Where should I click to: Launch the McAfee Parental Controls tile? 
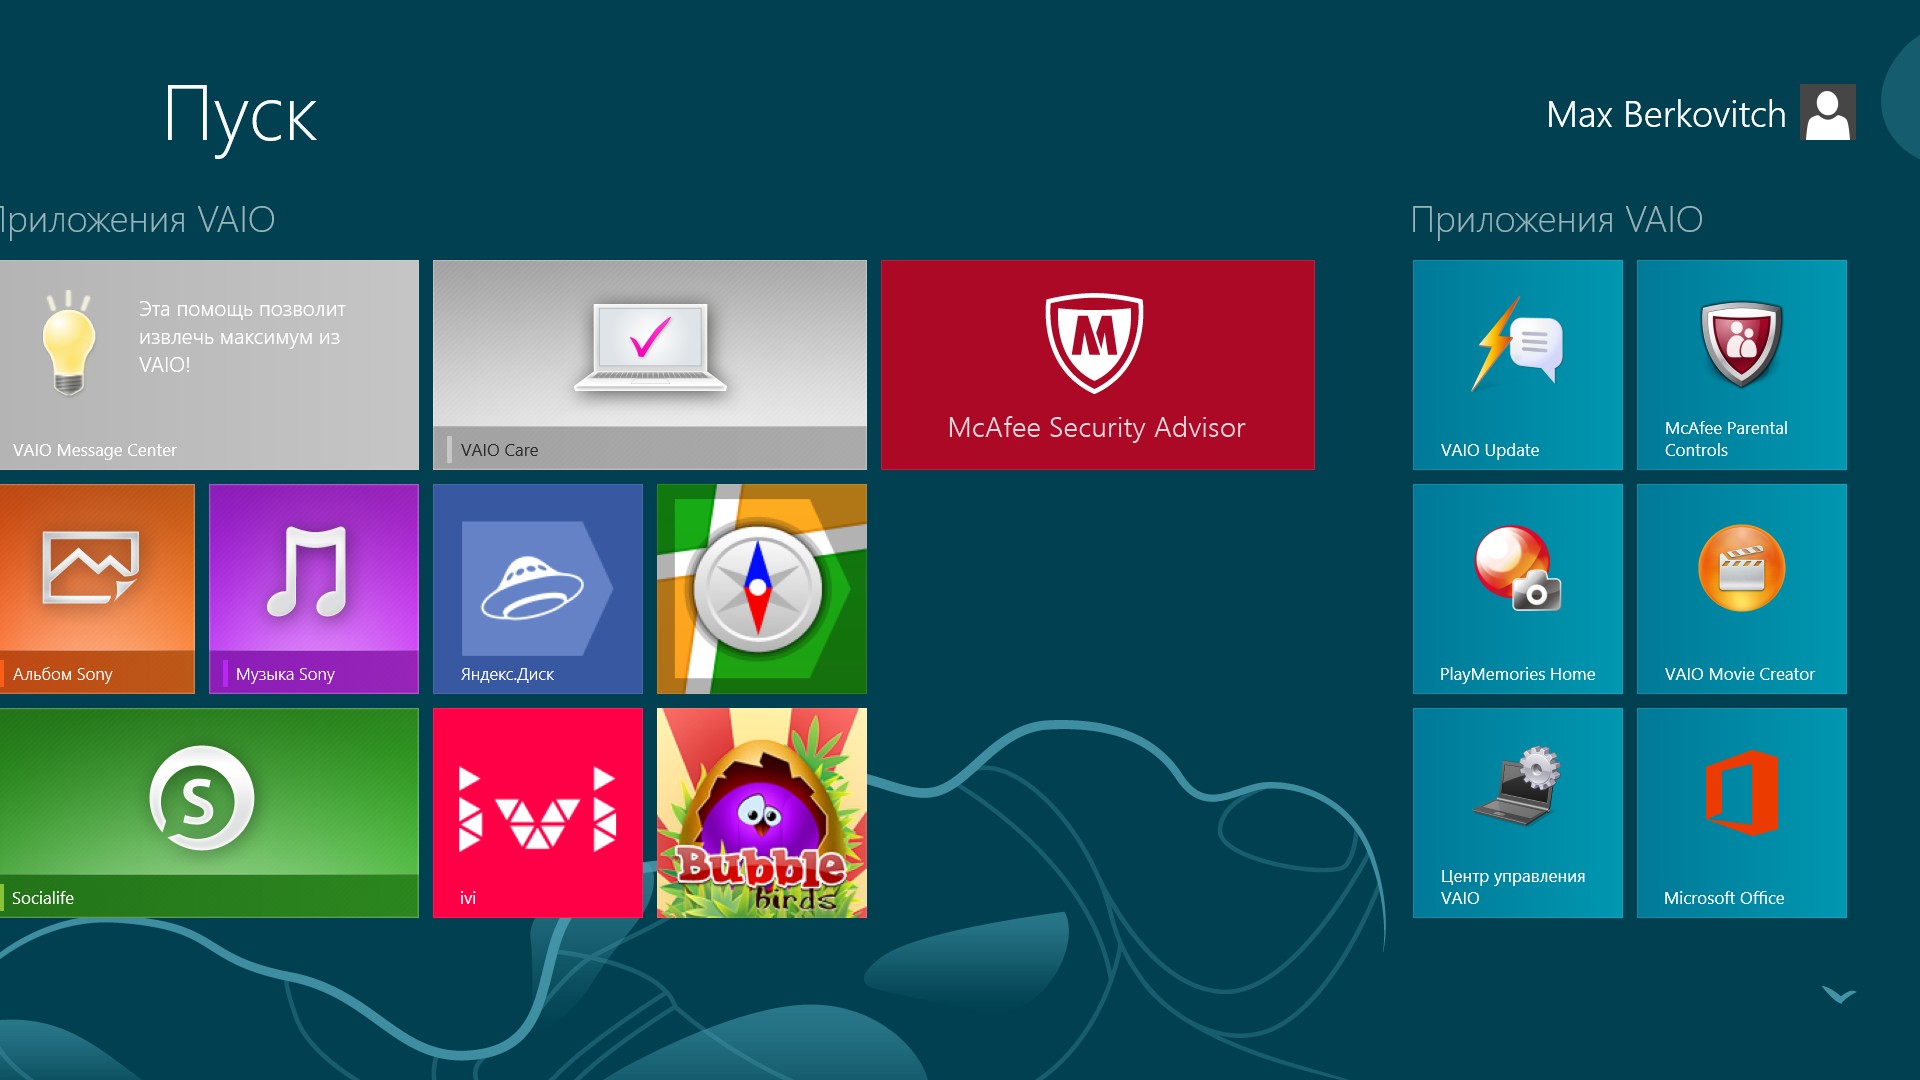pos(1741,365)
